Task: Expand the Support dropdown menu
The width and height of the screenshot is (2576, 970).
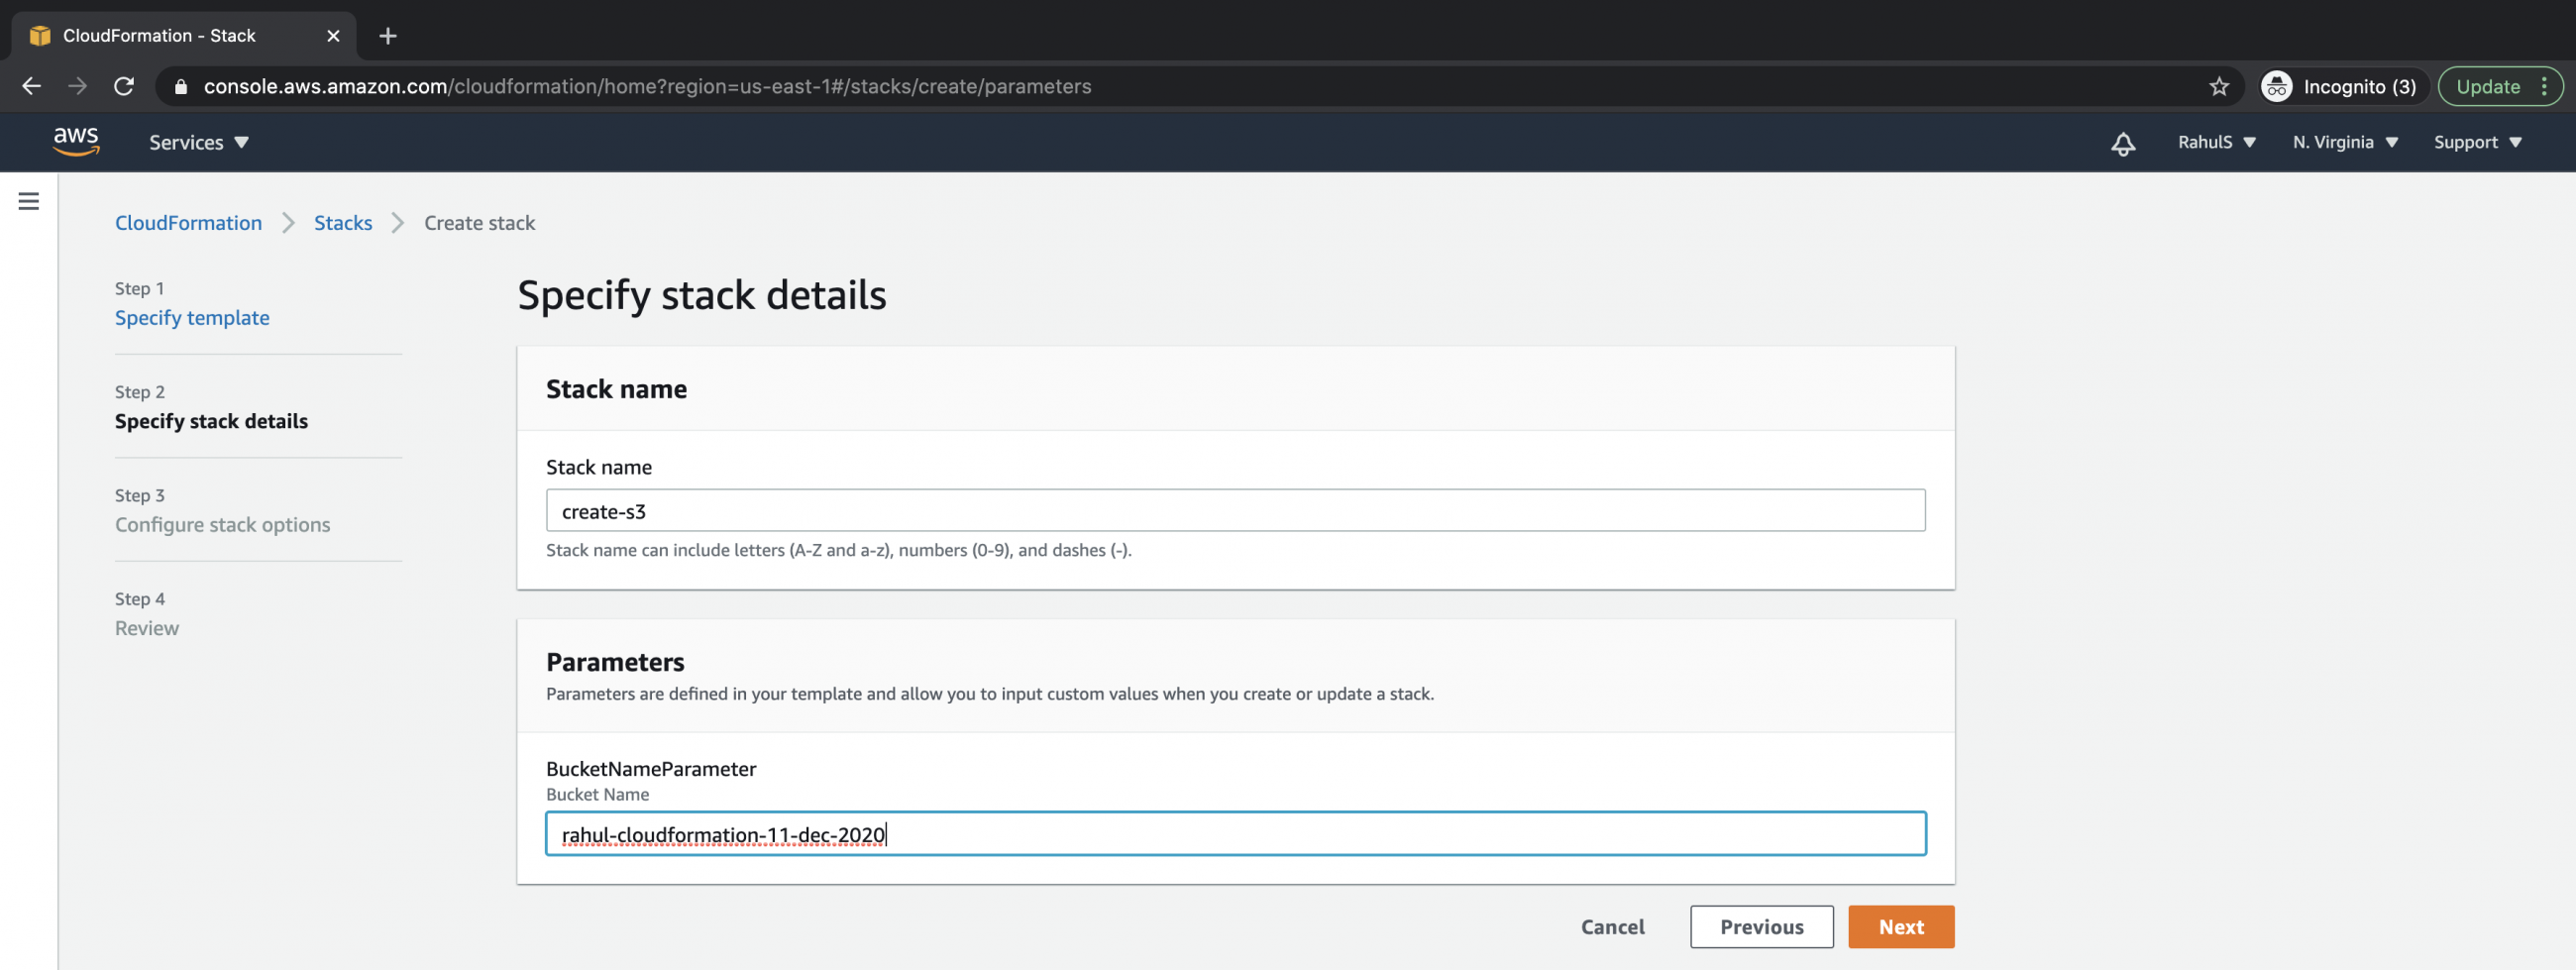Action: tap(2477, 143)
